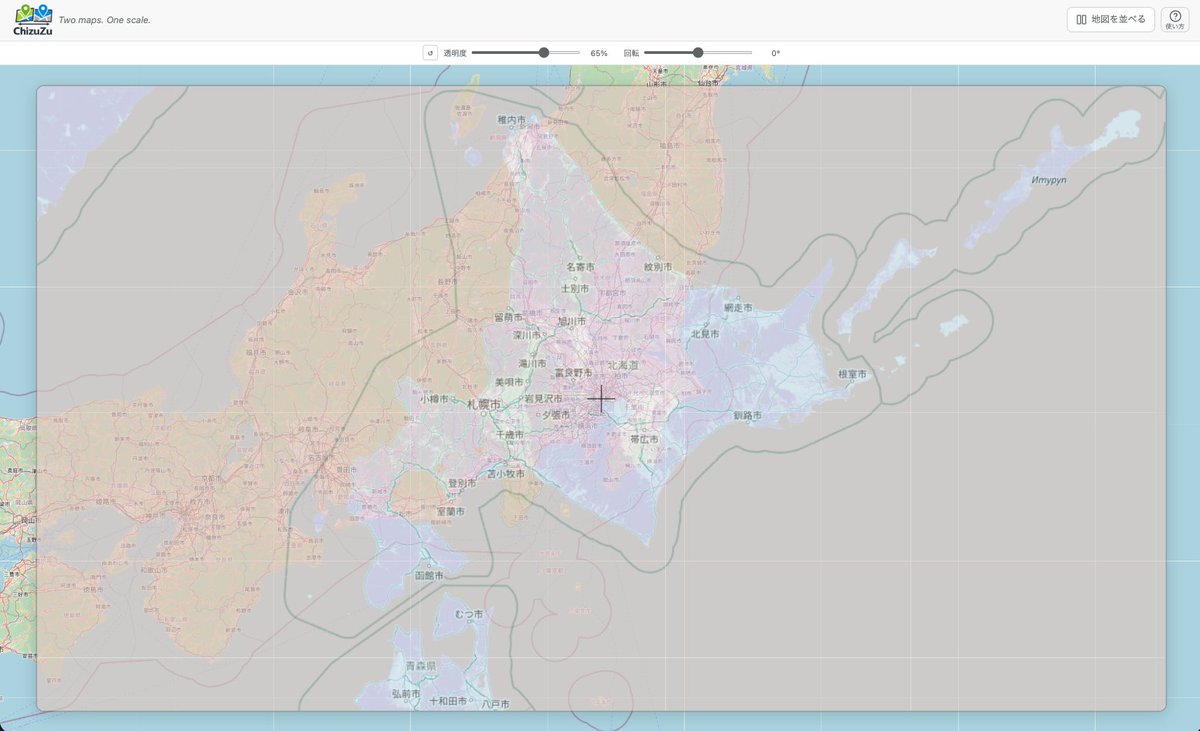This screenshot has height=731, width=1200.
Task: Click the 回転 label
Action: click(x=631, y=53)
